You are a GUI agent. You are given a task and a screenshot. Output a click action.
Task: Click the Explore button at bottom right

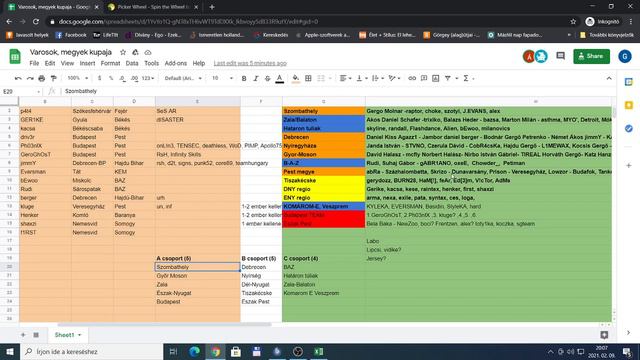point(604,335)
